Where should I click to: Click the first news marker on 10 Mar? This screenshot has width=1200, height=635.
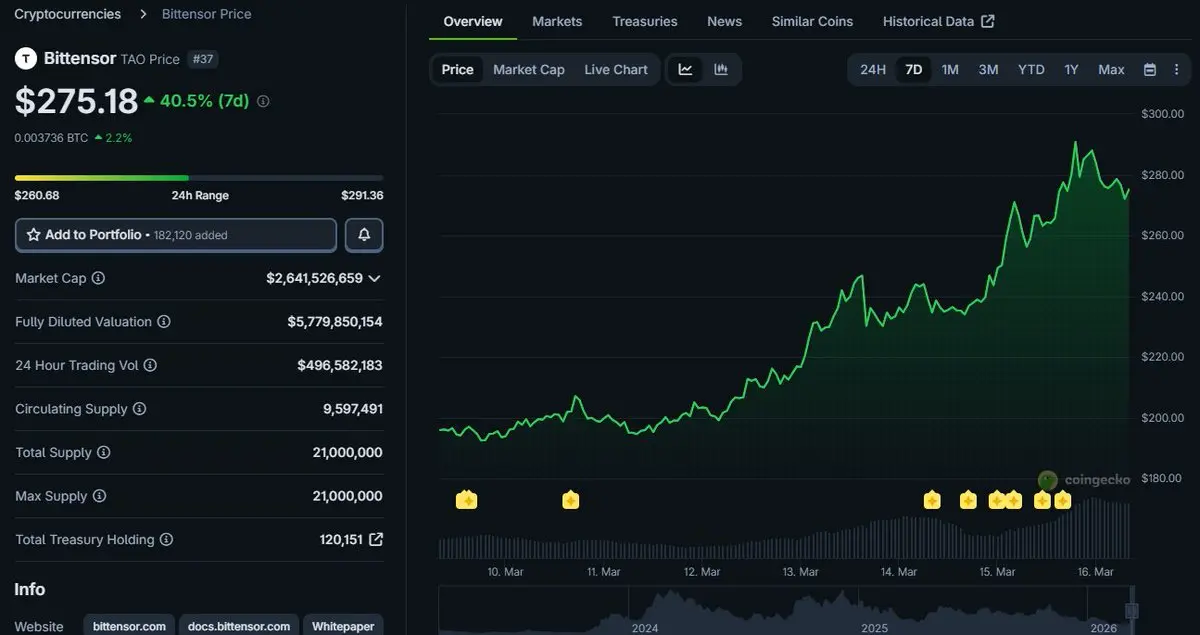pyautogui.click(x=466, y=500)
